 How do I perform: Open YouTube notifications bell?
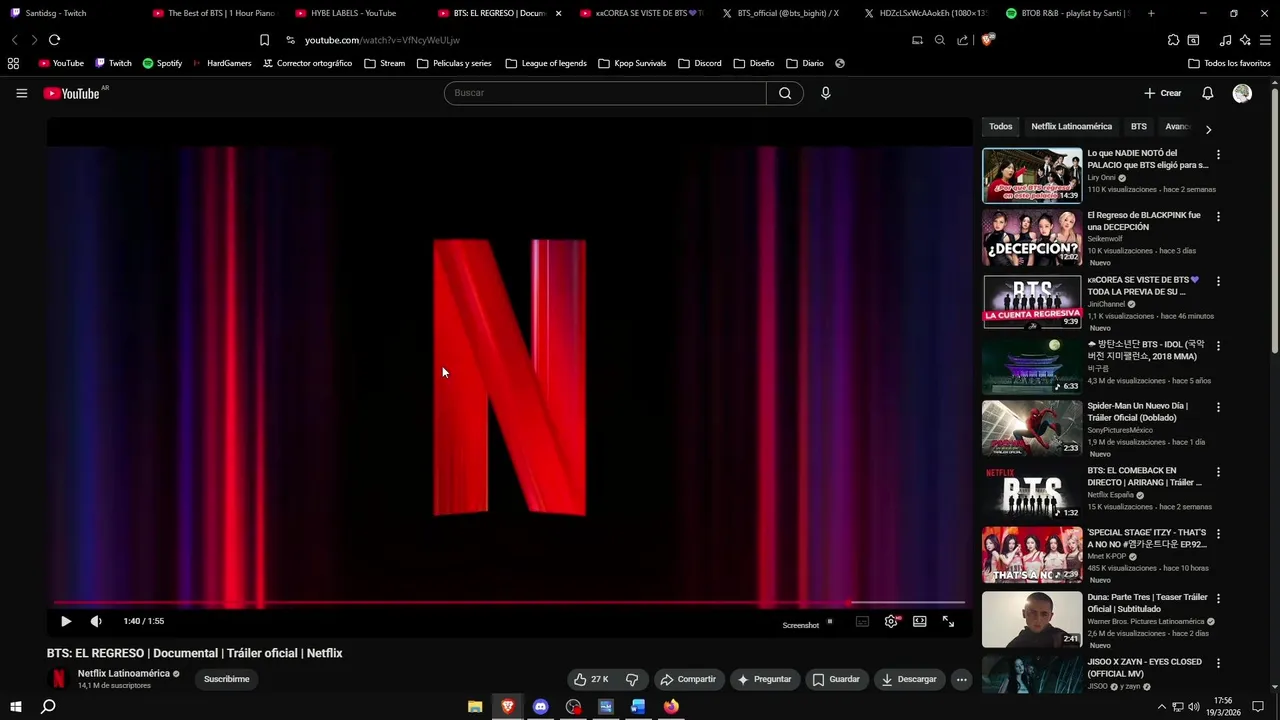coord(1207,93)
